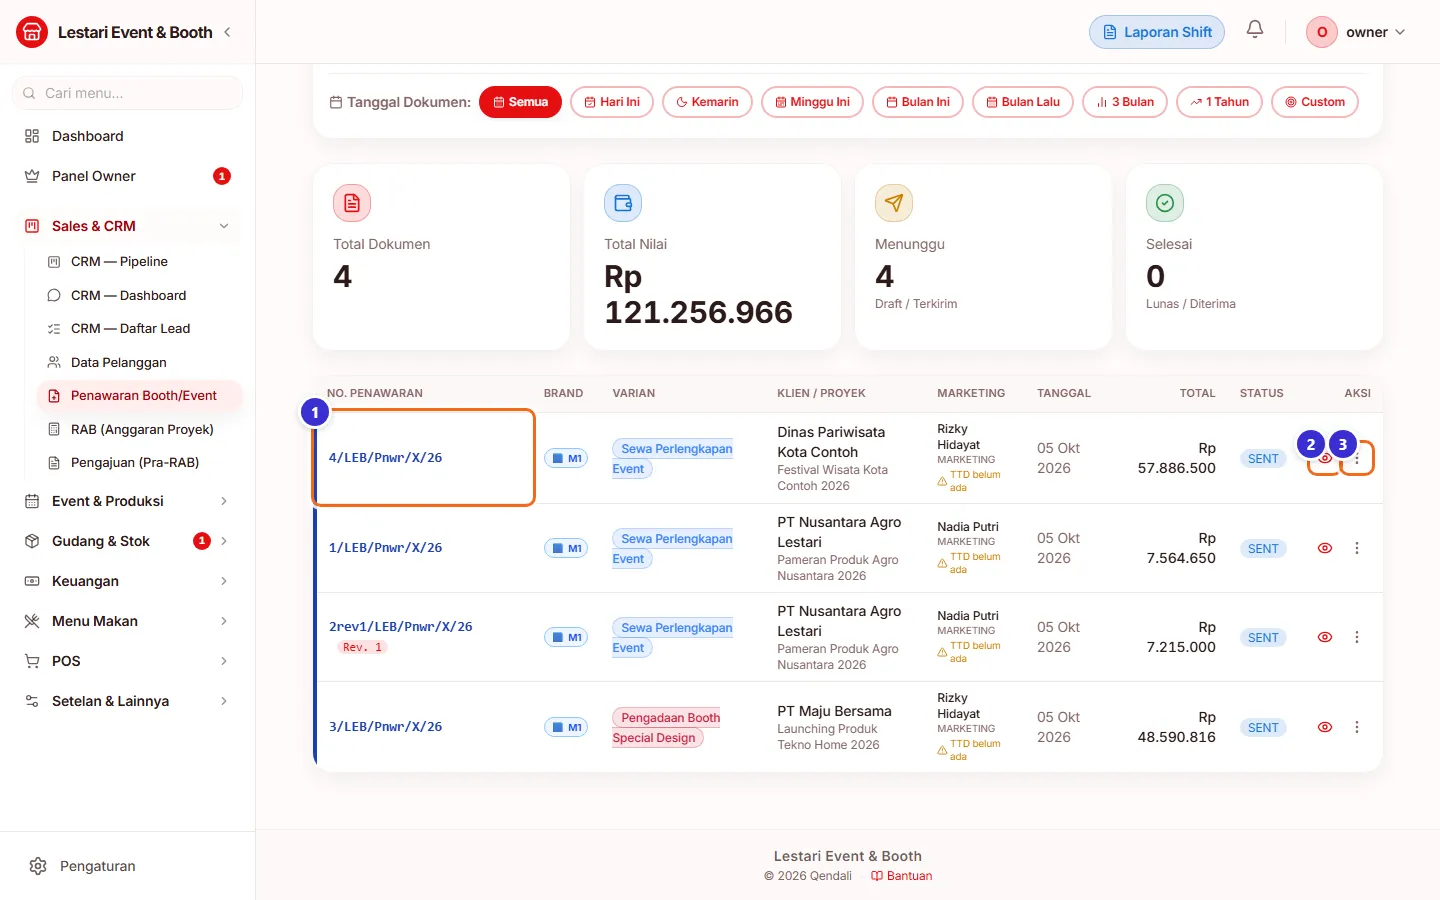Click the Selesai checkmark icon
The image size is (1440, 900).
(x=1165, y=203)
